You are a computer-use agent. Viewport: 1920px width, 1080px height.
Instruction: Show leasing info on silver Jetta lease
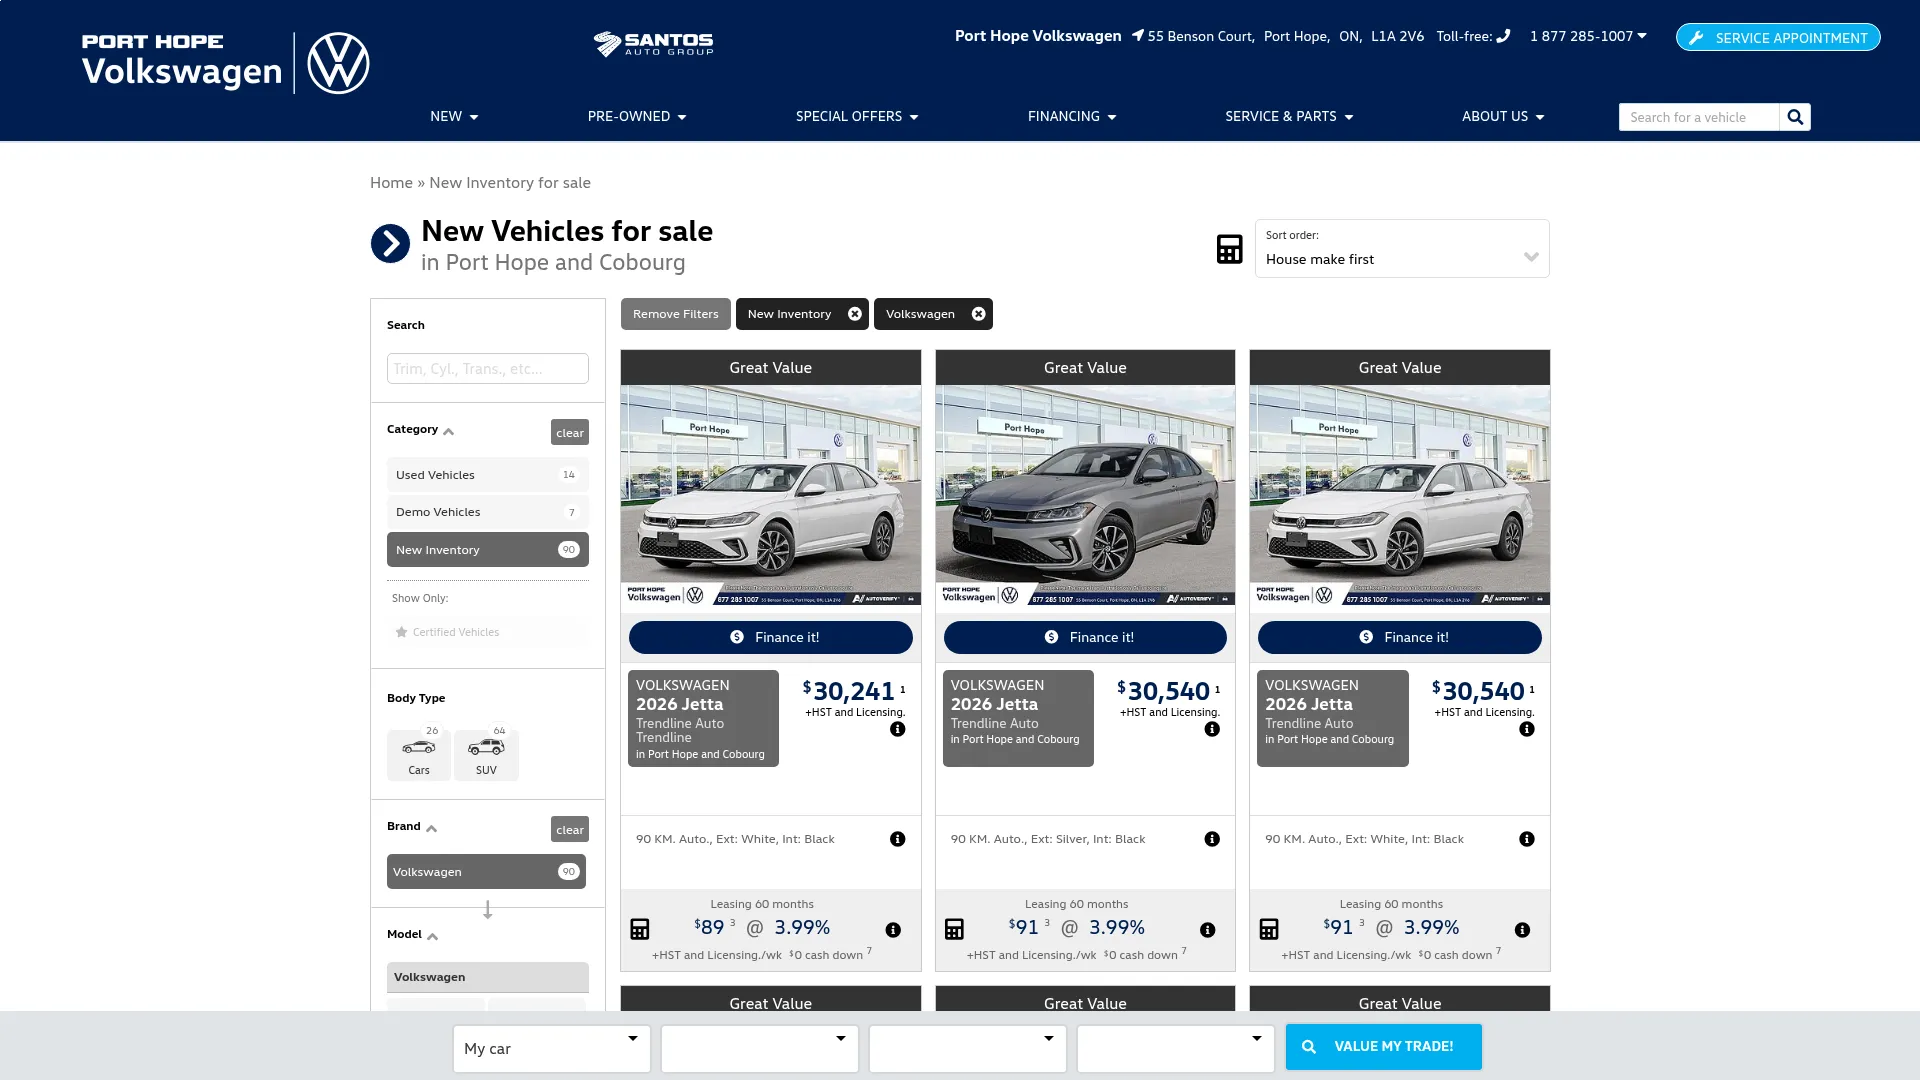tap(1208, 930)
